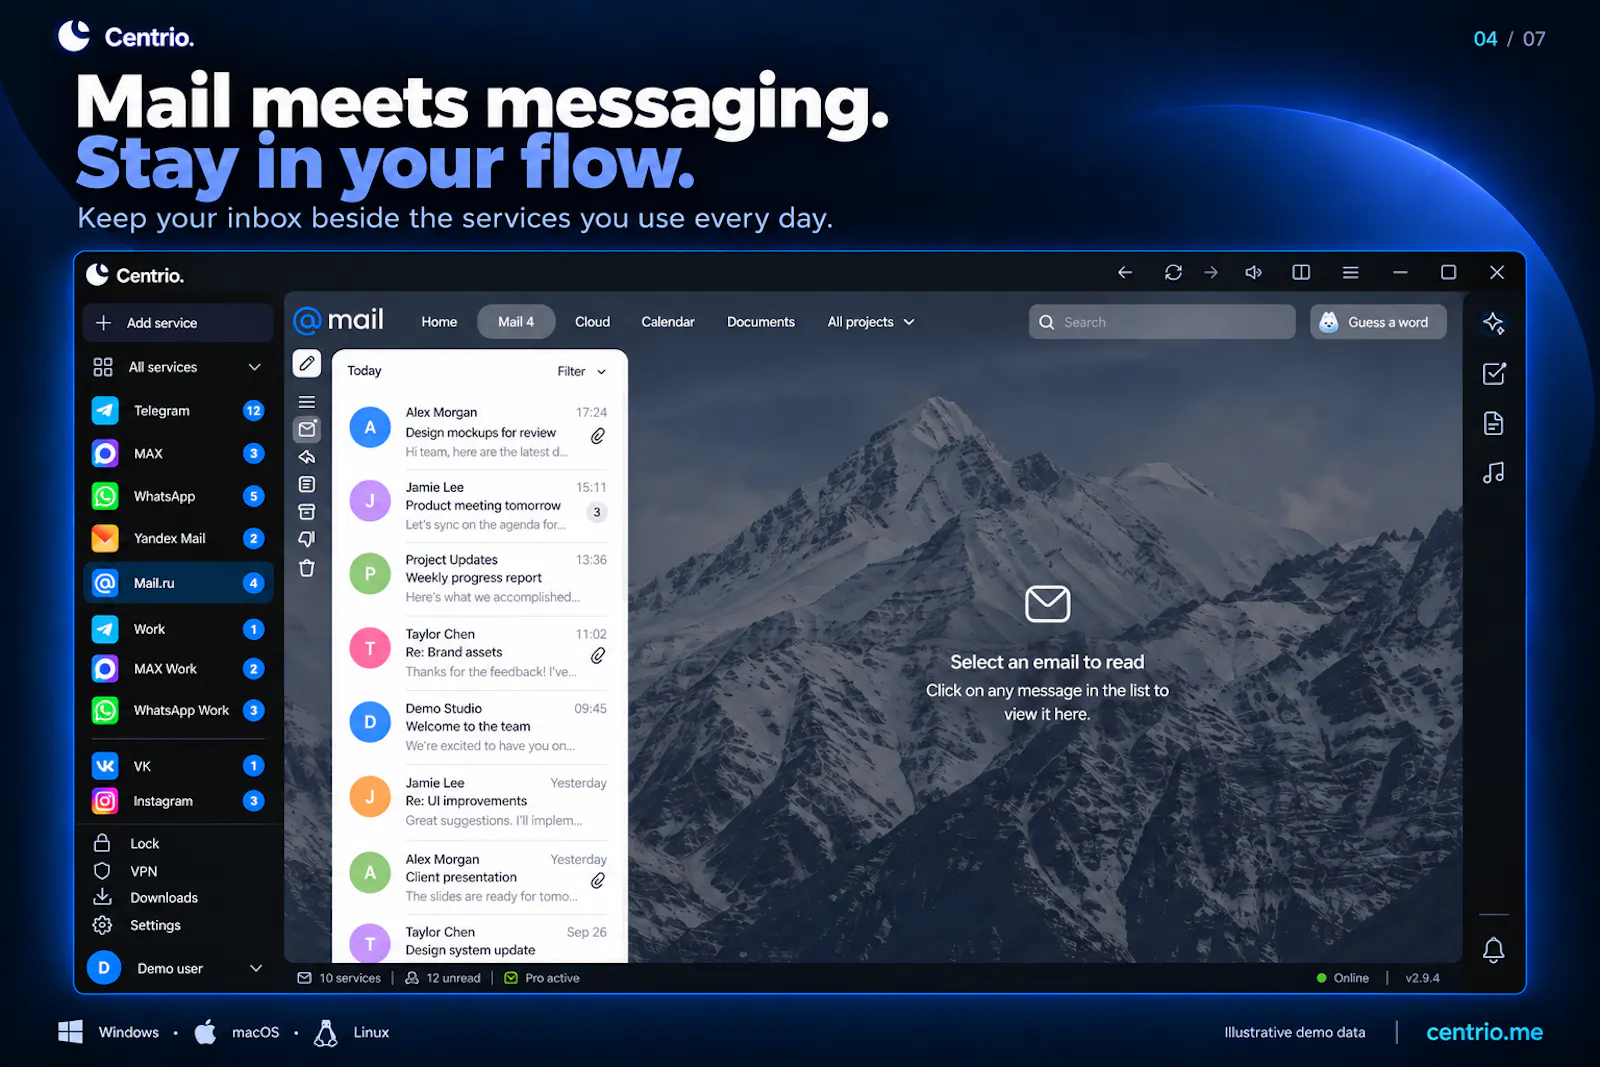Open inbox envelope icon in mail rail
This screenshot has width=1600, height=1067.
point(307,429)
